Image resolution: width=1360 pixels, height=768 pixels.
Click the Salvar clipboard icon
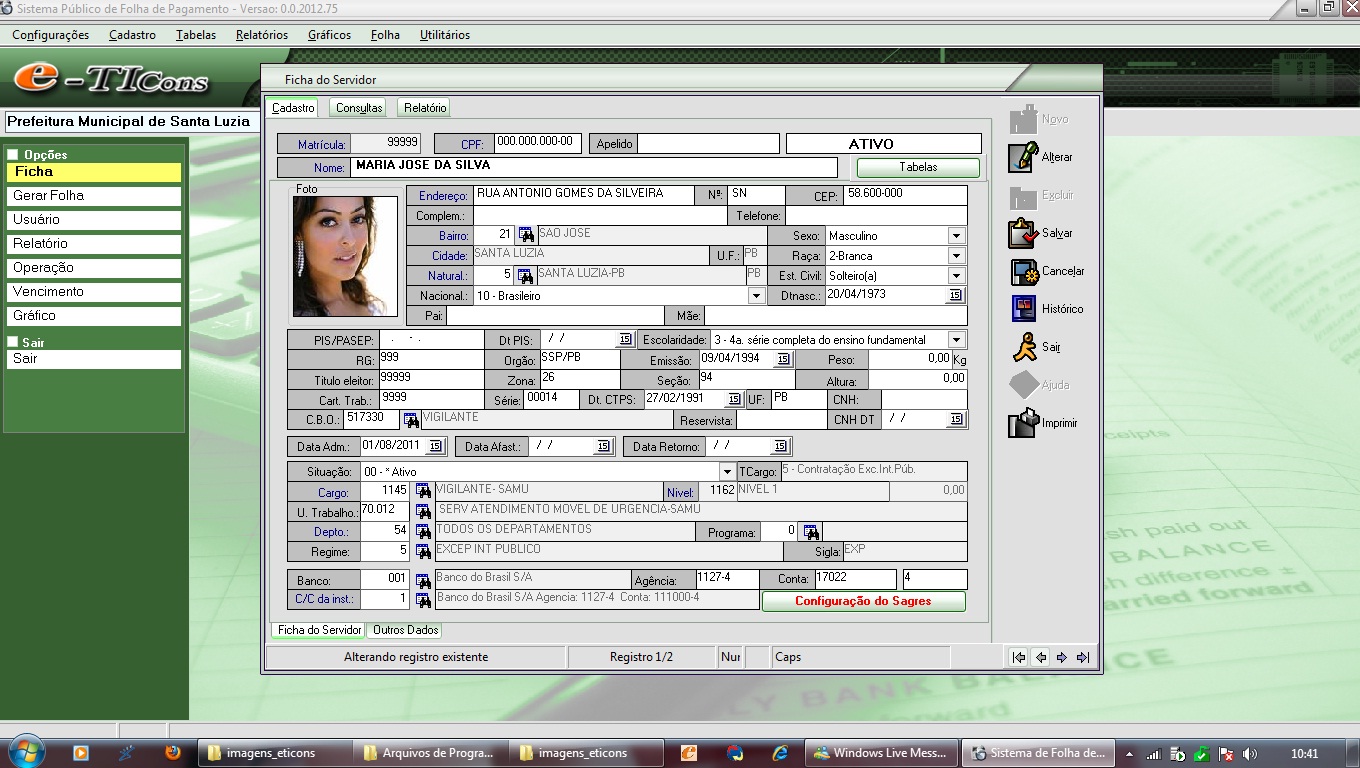1023,233
